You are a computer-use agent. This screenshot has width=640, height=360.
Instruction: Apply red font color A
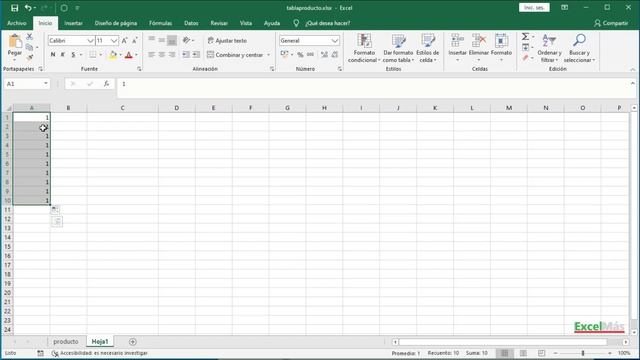pos(129,55)
